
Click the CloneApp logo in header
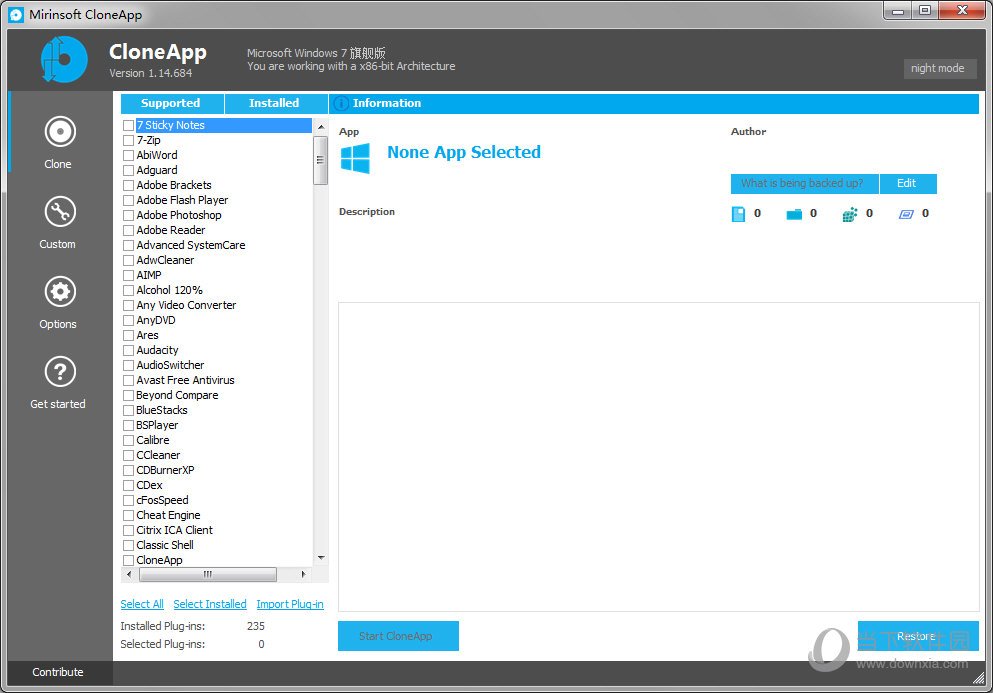64,59
